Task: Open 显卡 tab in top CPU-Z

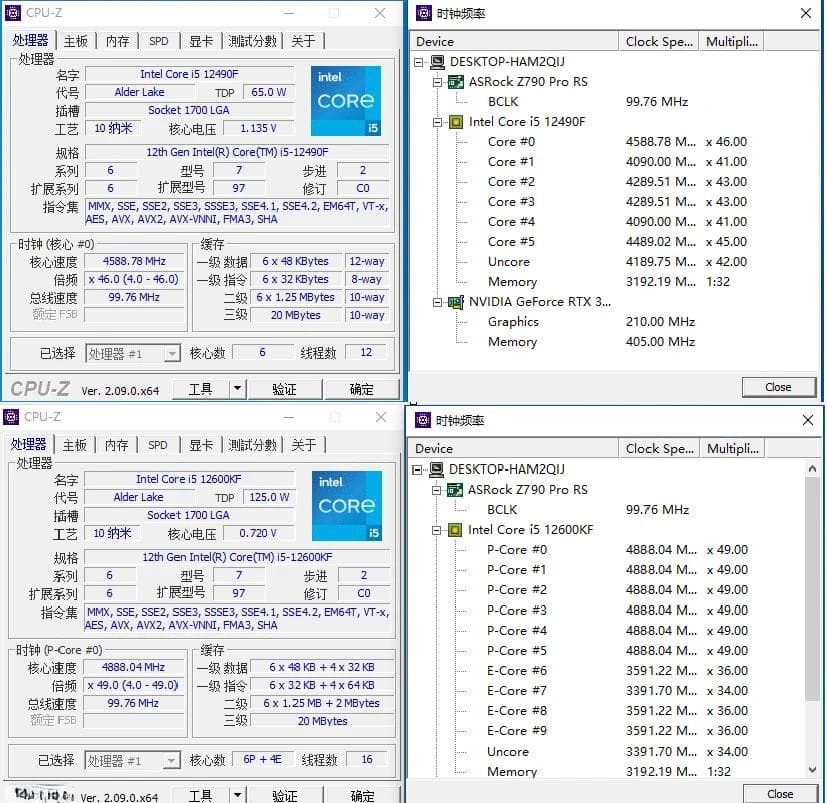Action: click(x=201, y=41)
